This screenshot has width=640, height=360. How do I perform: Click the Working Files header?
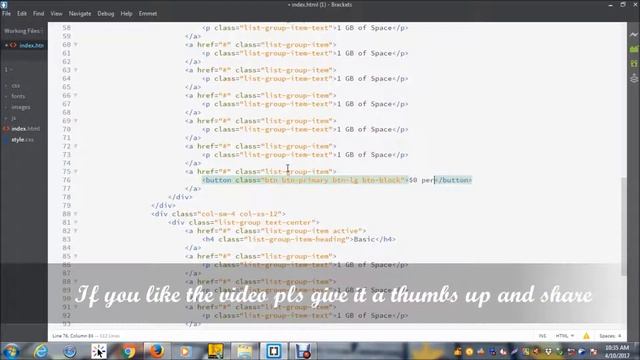point(23,31)
